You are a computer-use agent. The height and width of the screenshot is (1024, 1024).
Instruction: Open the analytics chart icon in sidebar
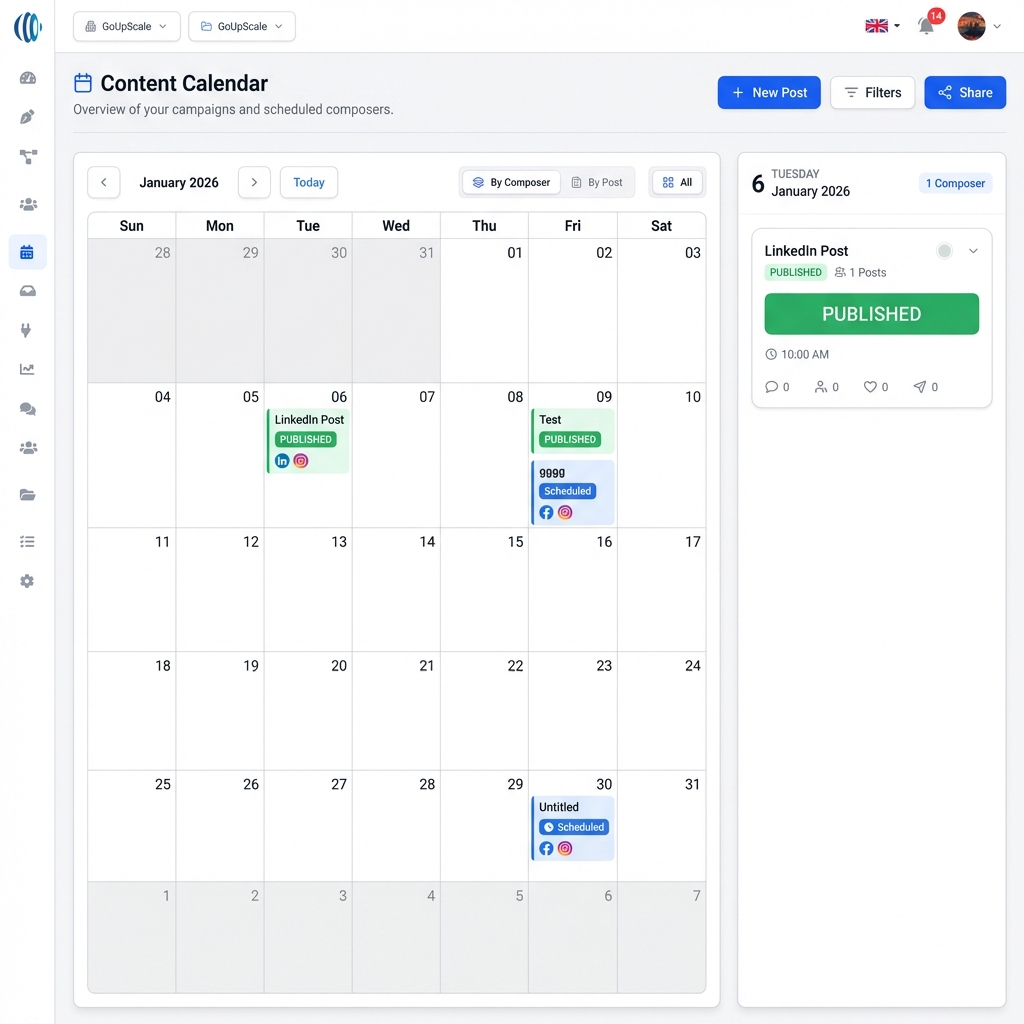[27, 368]
